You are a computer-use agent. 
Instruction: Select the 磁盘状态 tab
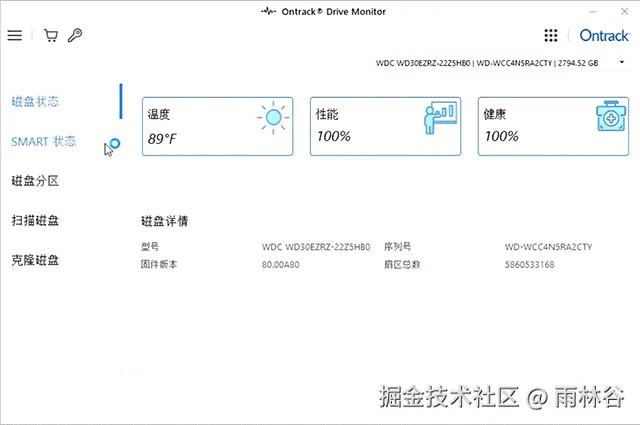coord(35,101)
